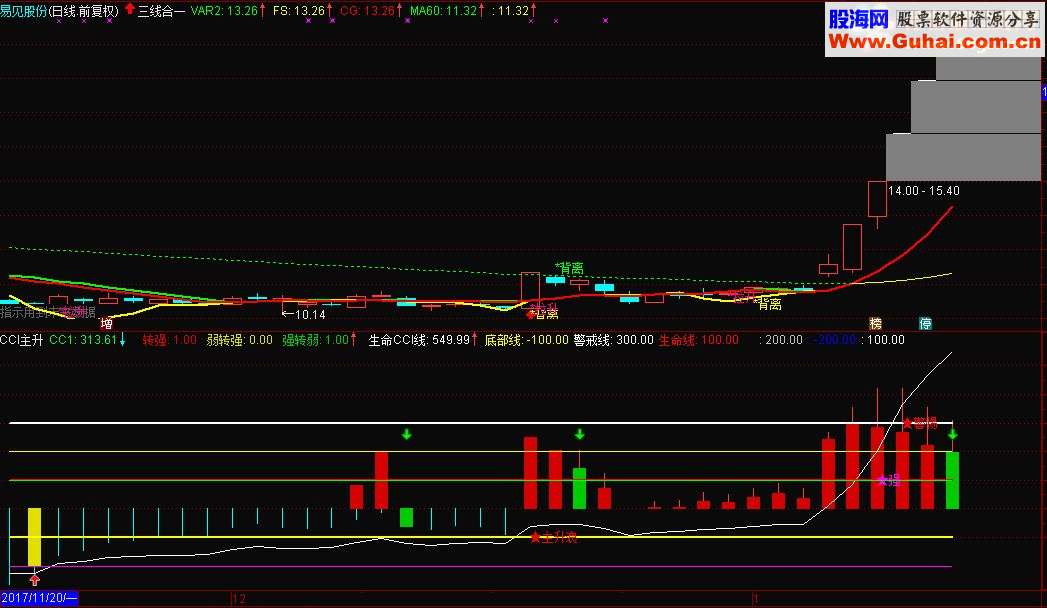Click the magenta ★强 marker
This screenshot has width=1047, height=608.
click(x=889, y=480)
